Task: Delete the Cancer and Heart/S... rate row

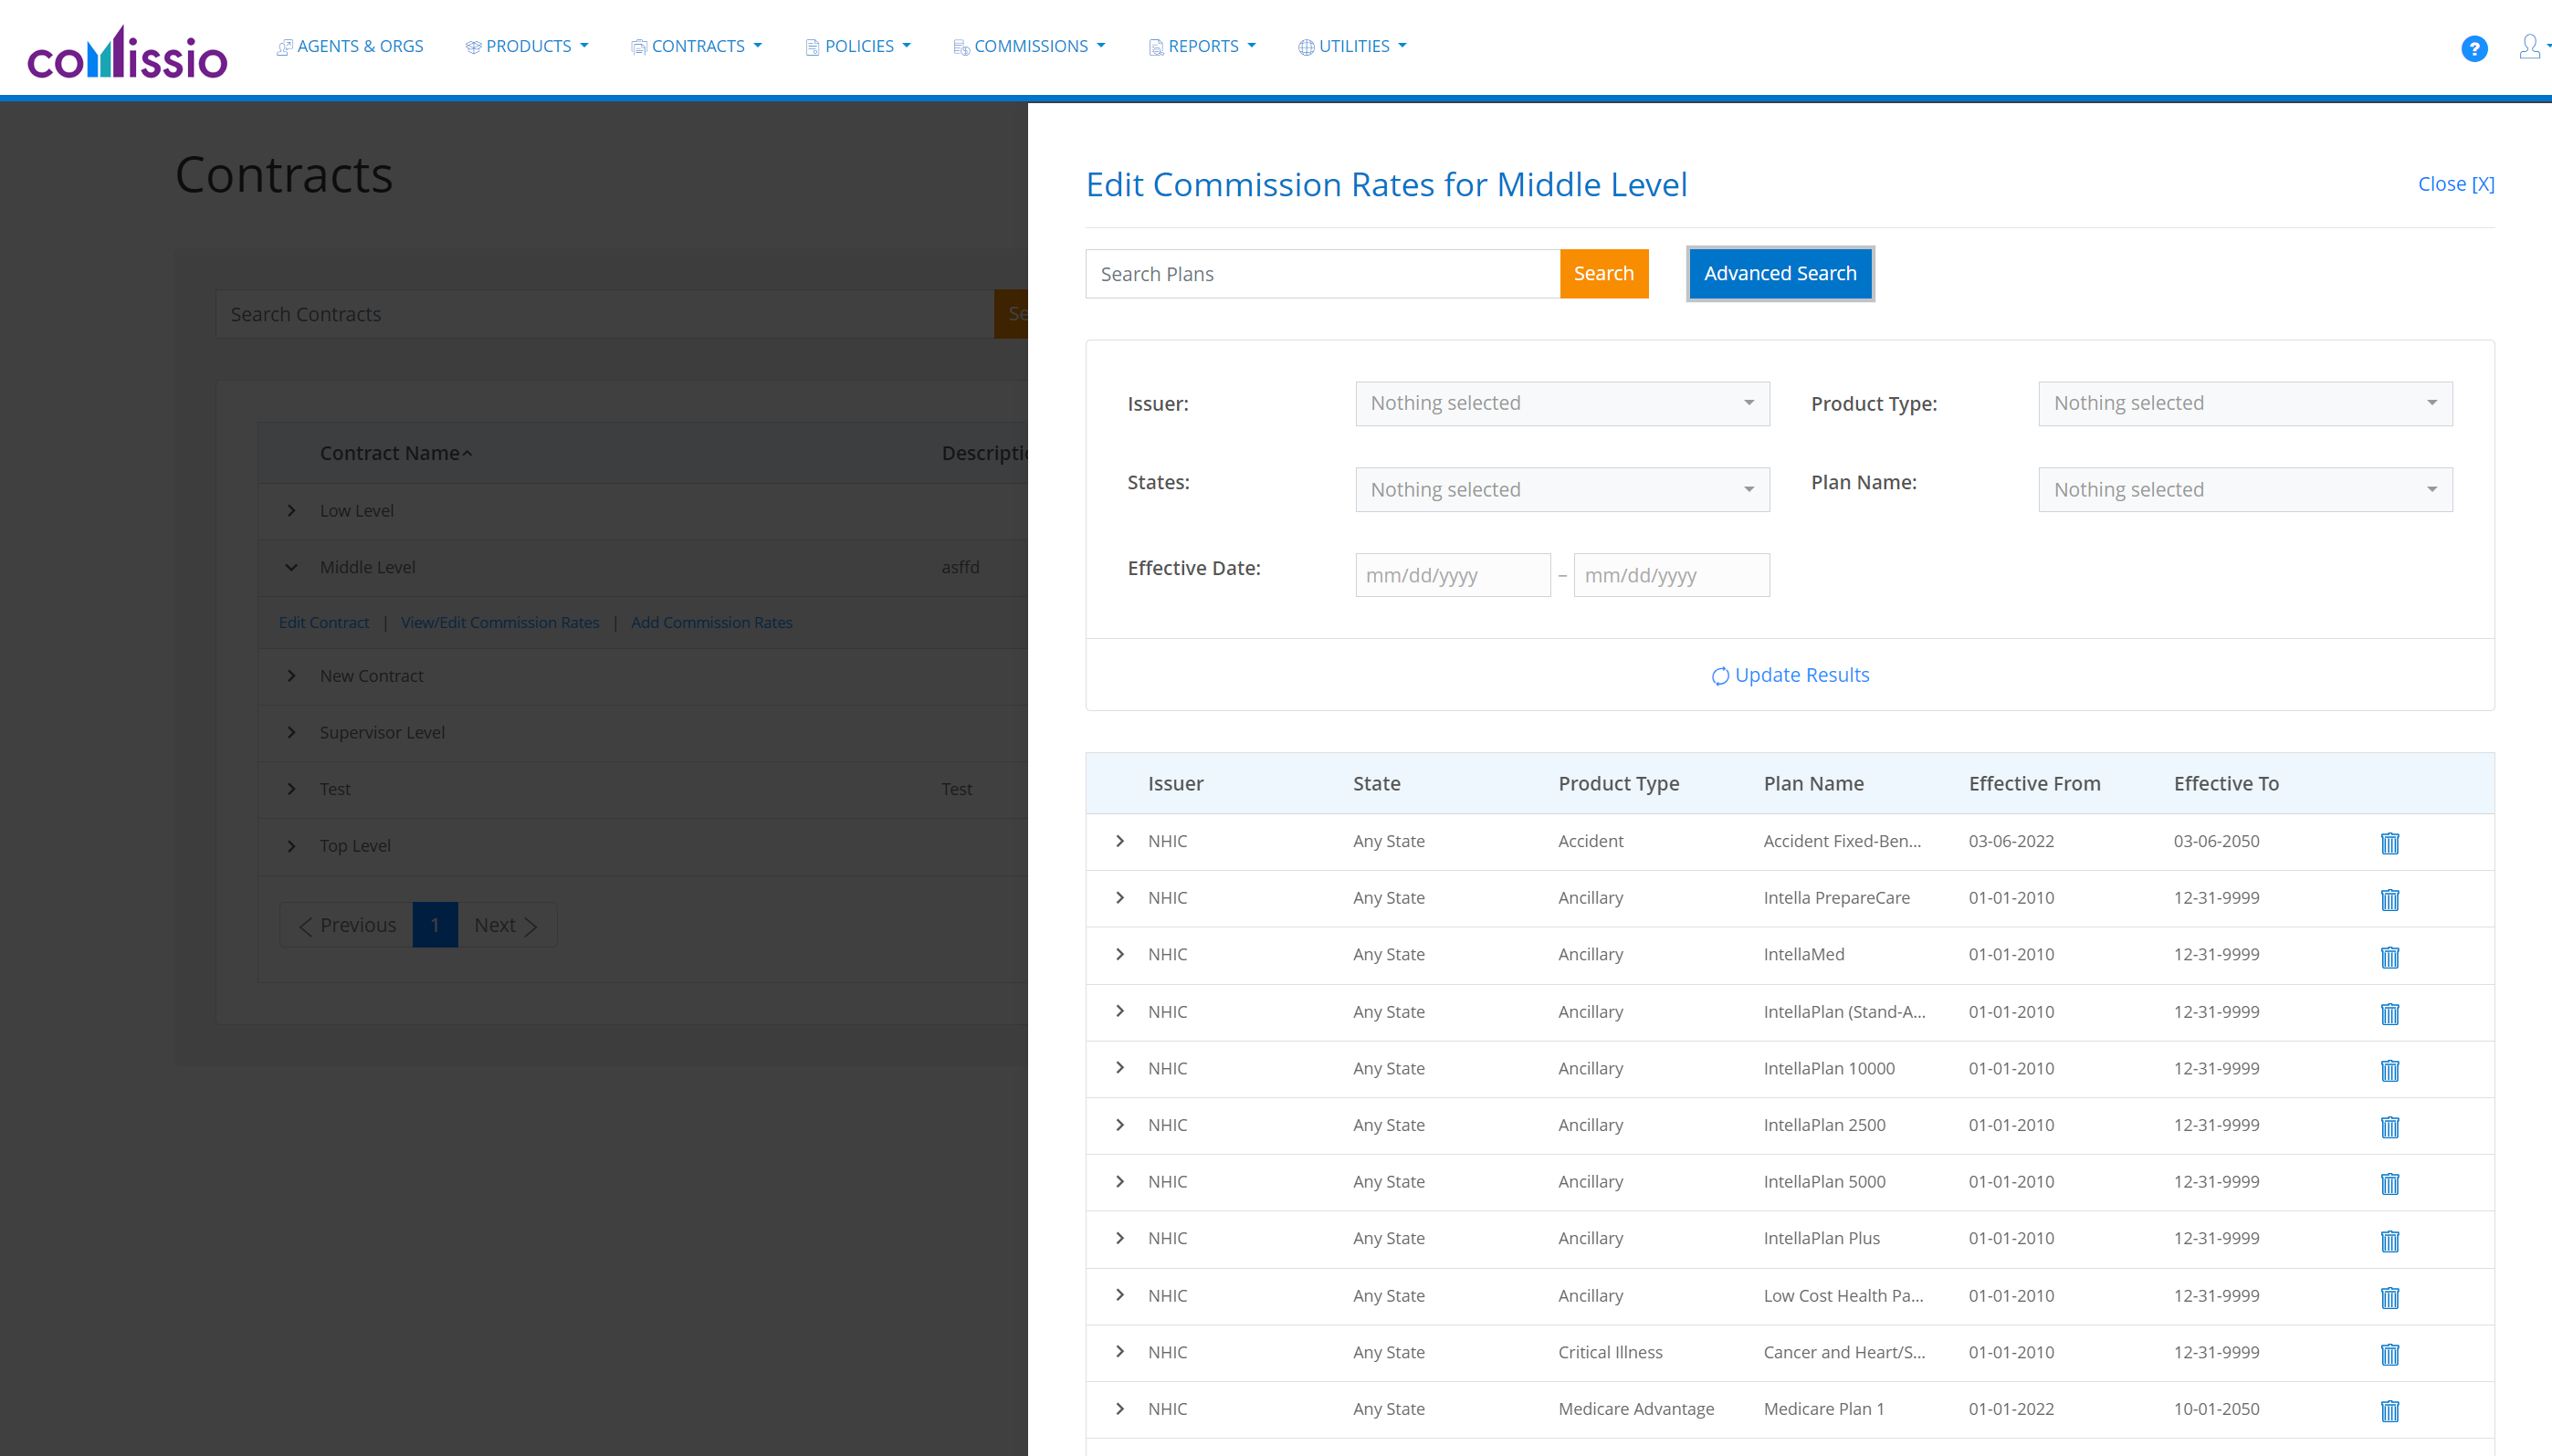Action: (2390, 1354)
